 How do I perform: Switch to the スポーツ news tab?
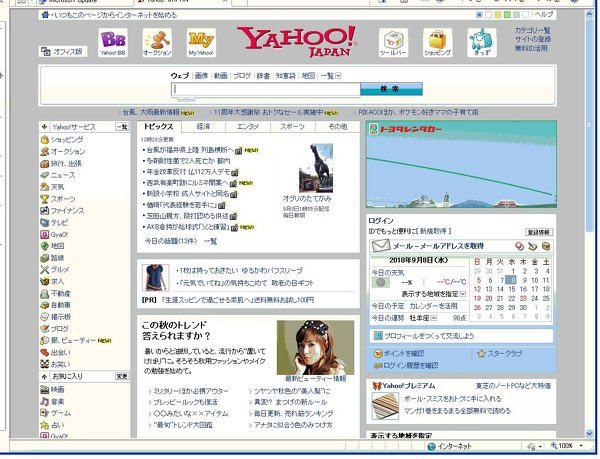tap(292, 127)
